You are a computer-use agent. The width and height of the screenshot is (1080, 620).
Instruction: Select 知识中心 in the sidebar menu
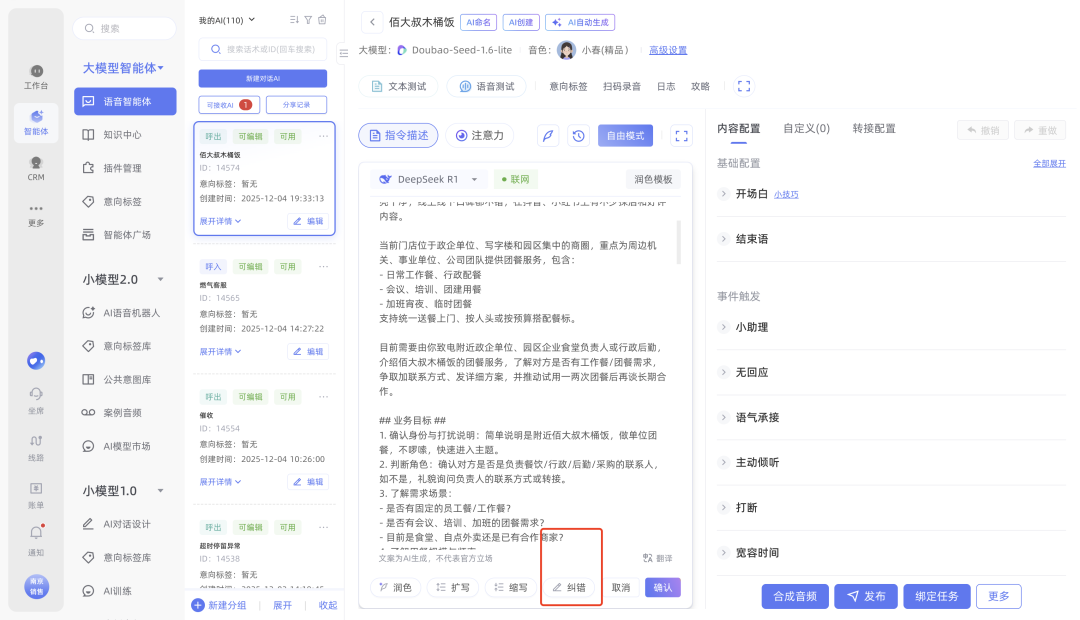tap(123, 134)
